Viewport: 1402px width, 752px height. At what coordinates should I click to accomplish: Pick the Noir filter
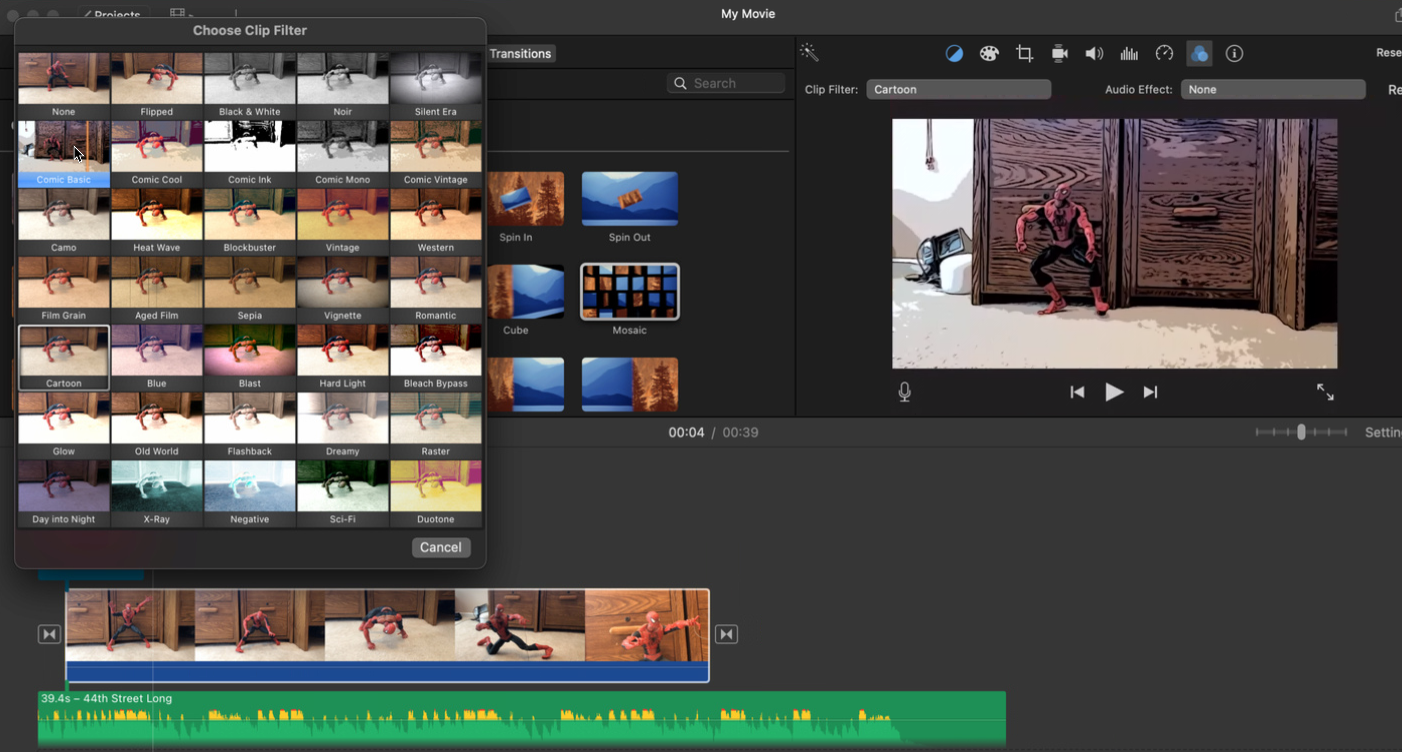343,86
